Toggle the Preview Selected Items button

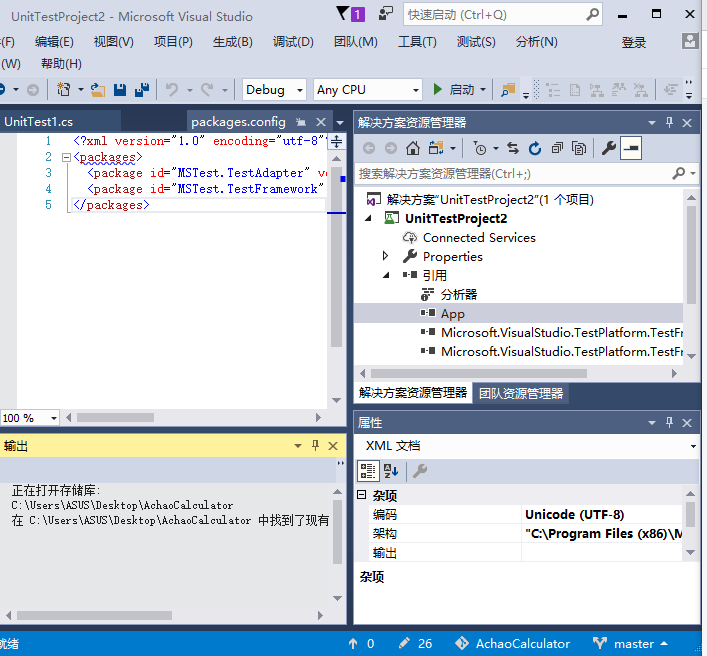click(x=631, y=148)
